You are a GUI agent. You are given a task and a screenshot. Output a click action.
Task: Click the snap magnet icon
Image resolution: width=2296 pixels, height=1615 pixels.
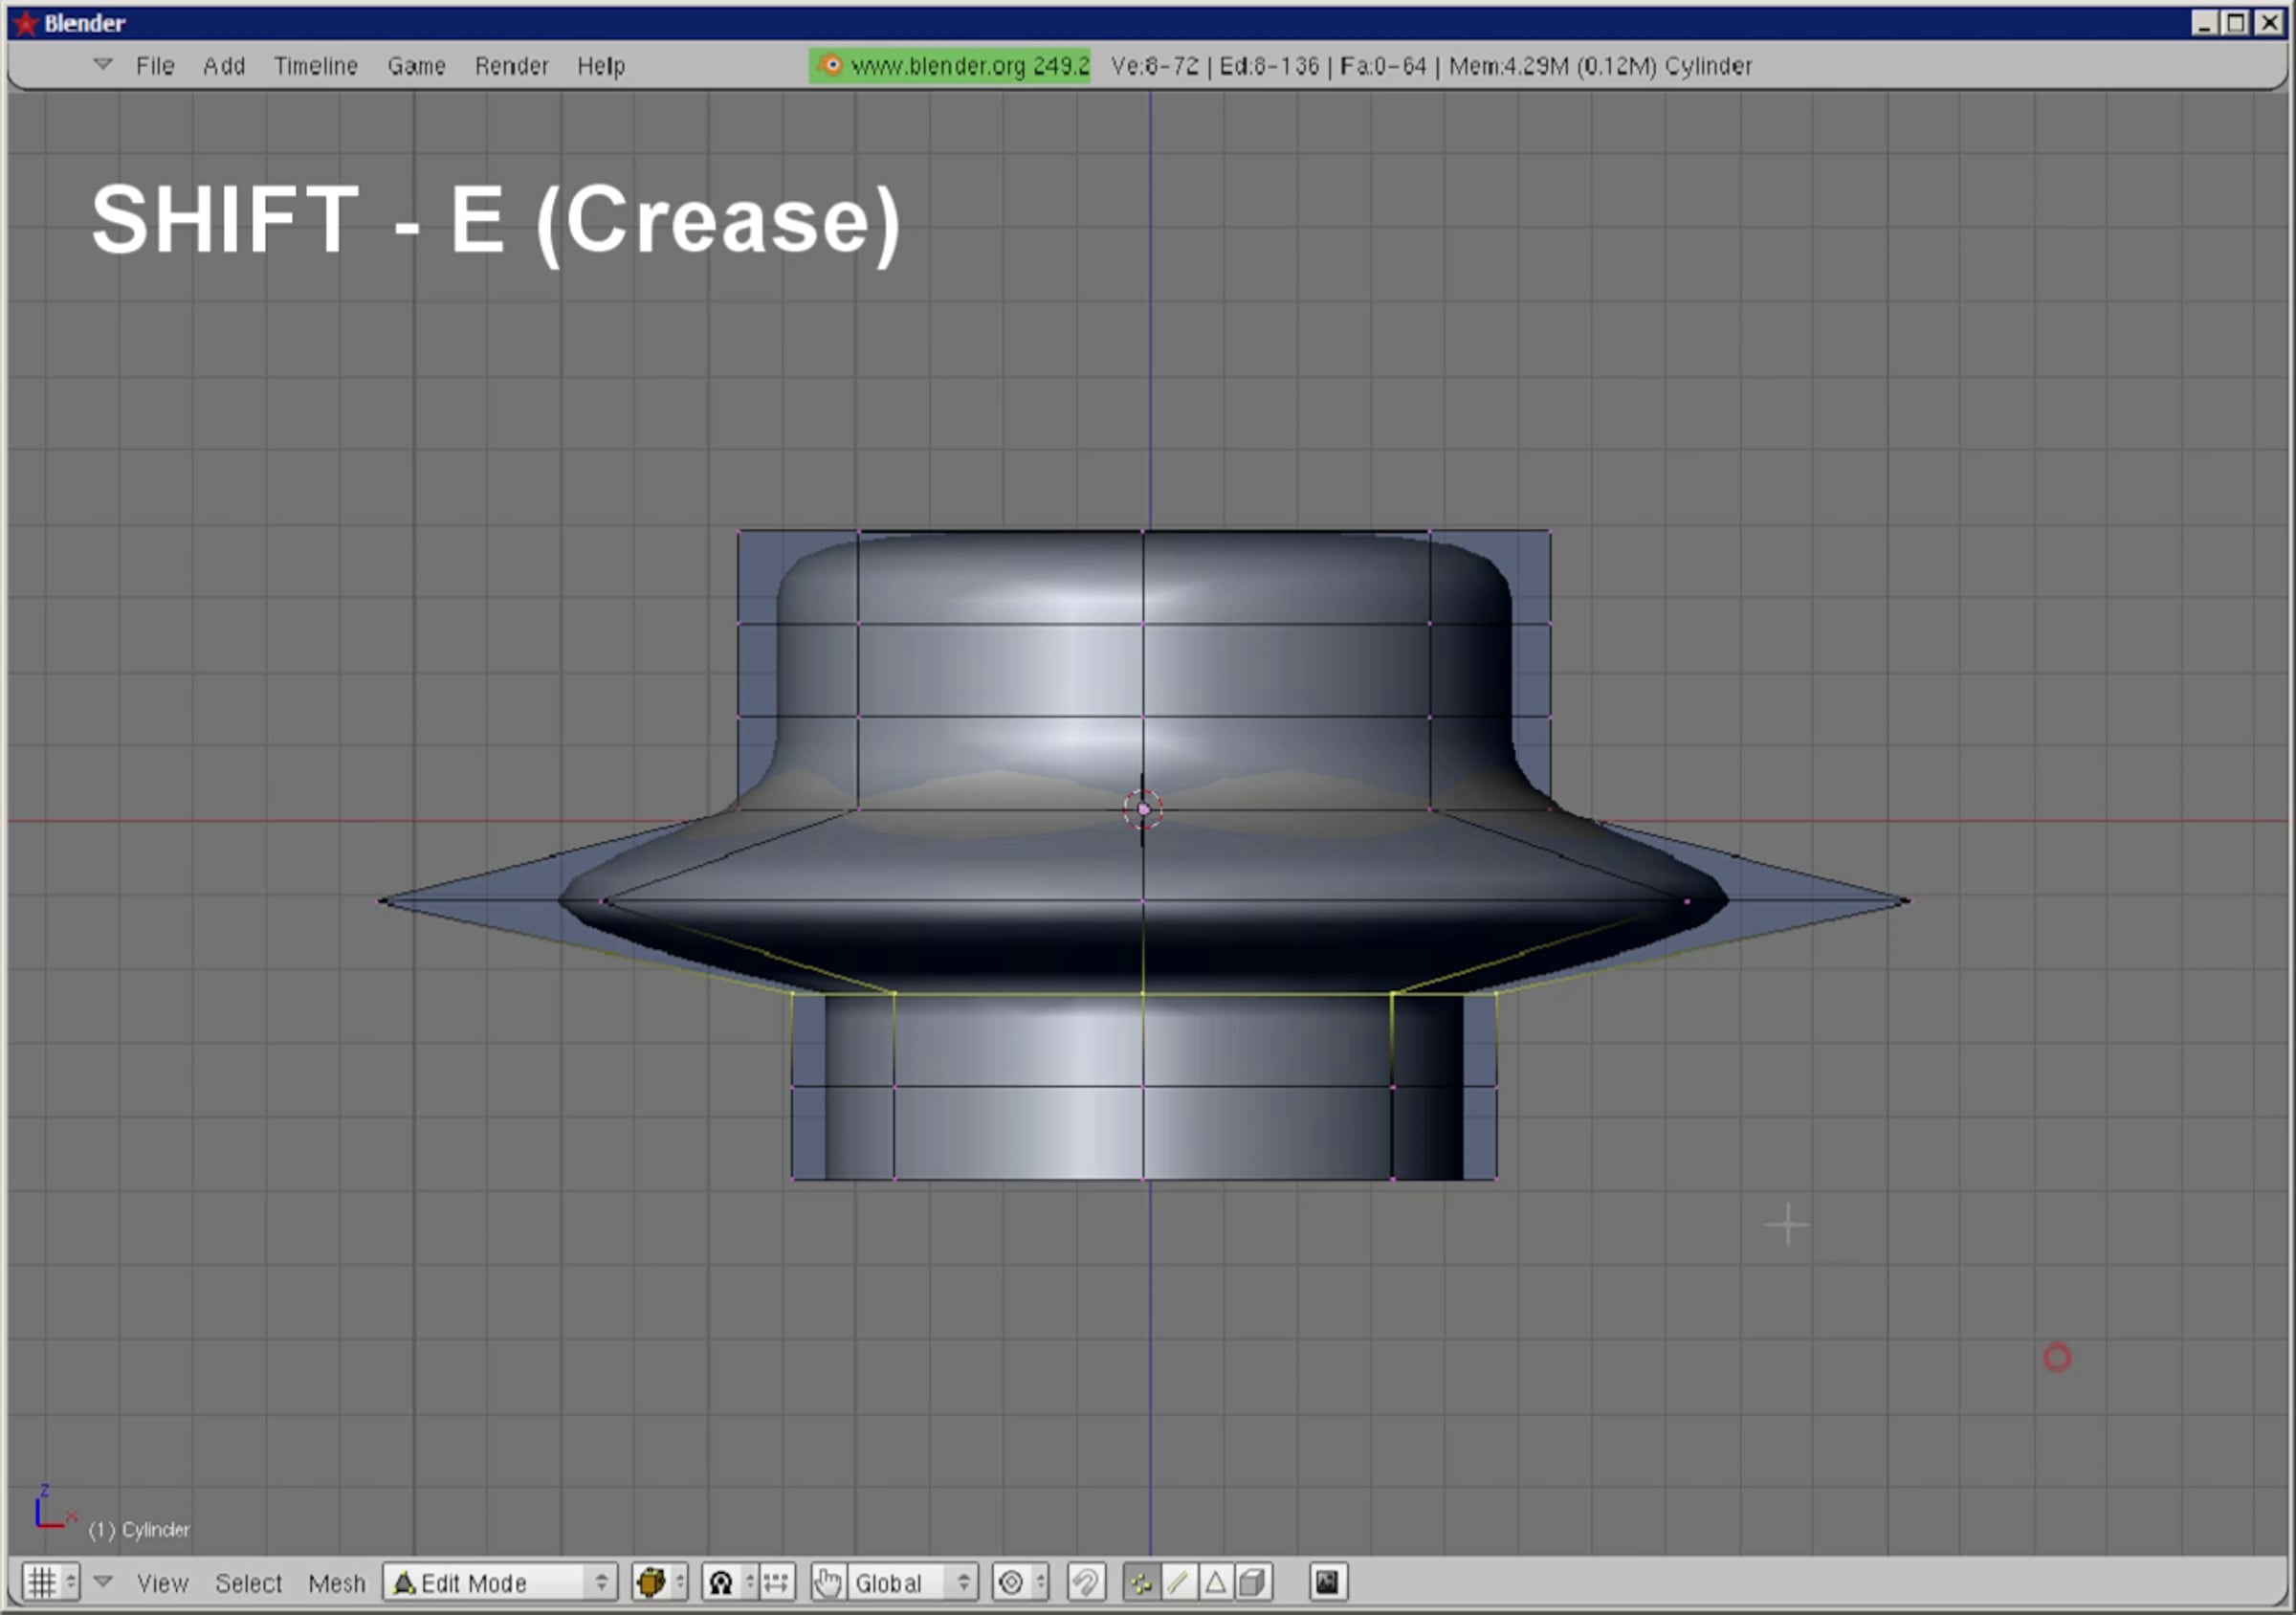tap(1086, 1583)
